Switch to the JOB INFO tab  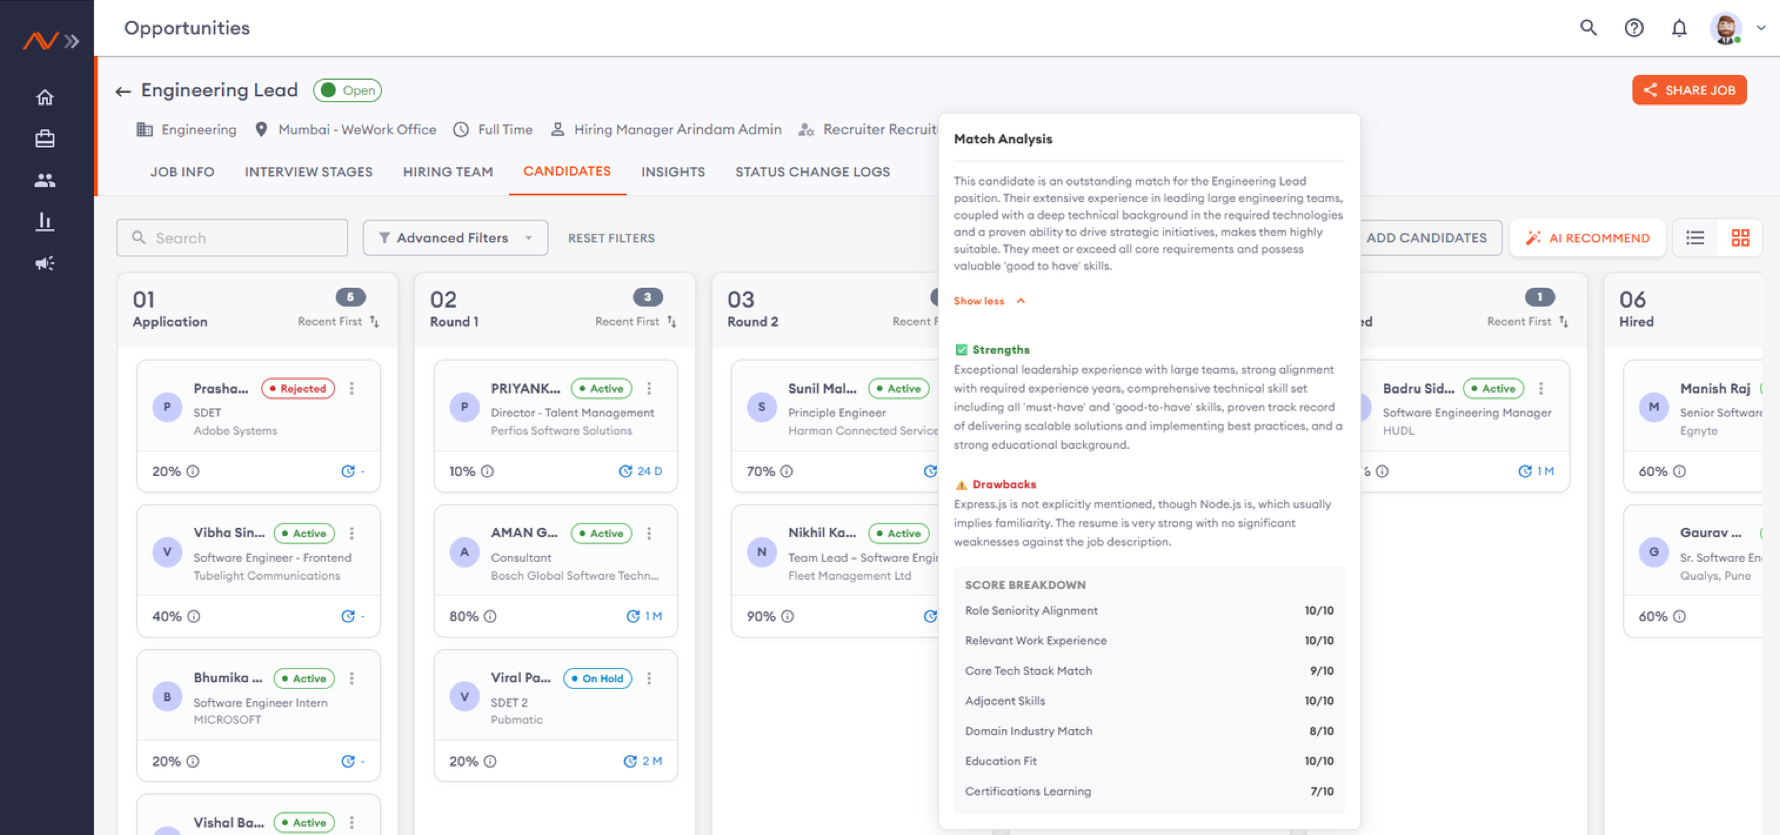(x=182, y=172)
